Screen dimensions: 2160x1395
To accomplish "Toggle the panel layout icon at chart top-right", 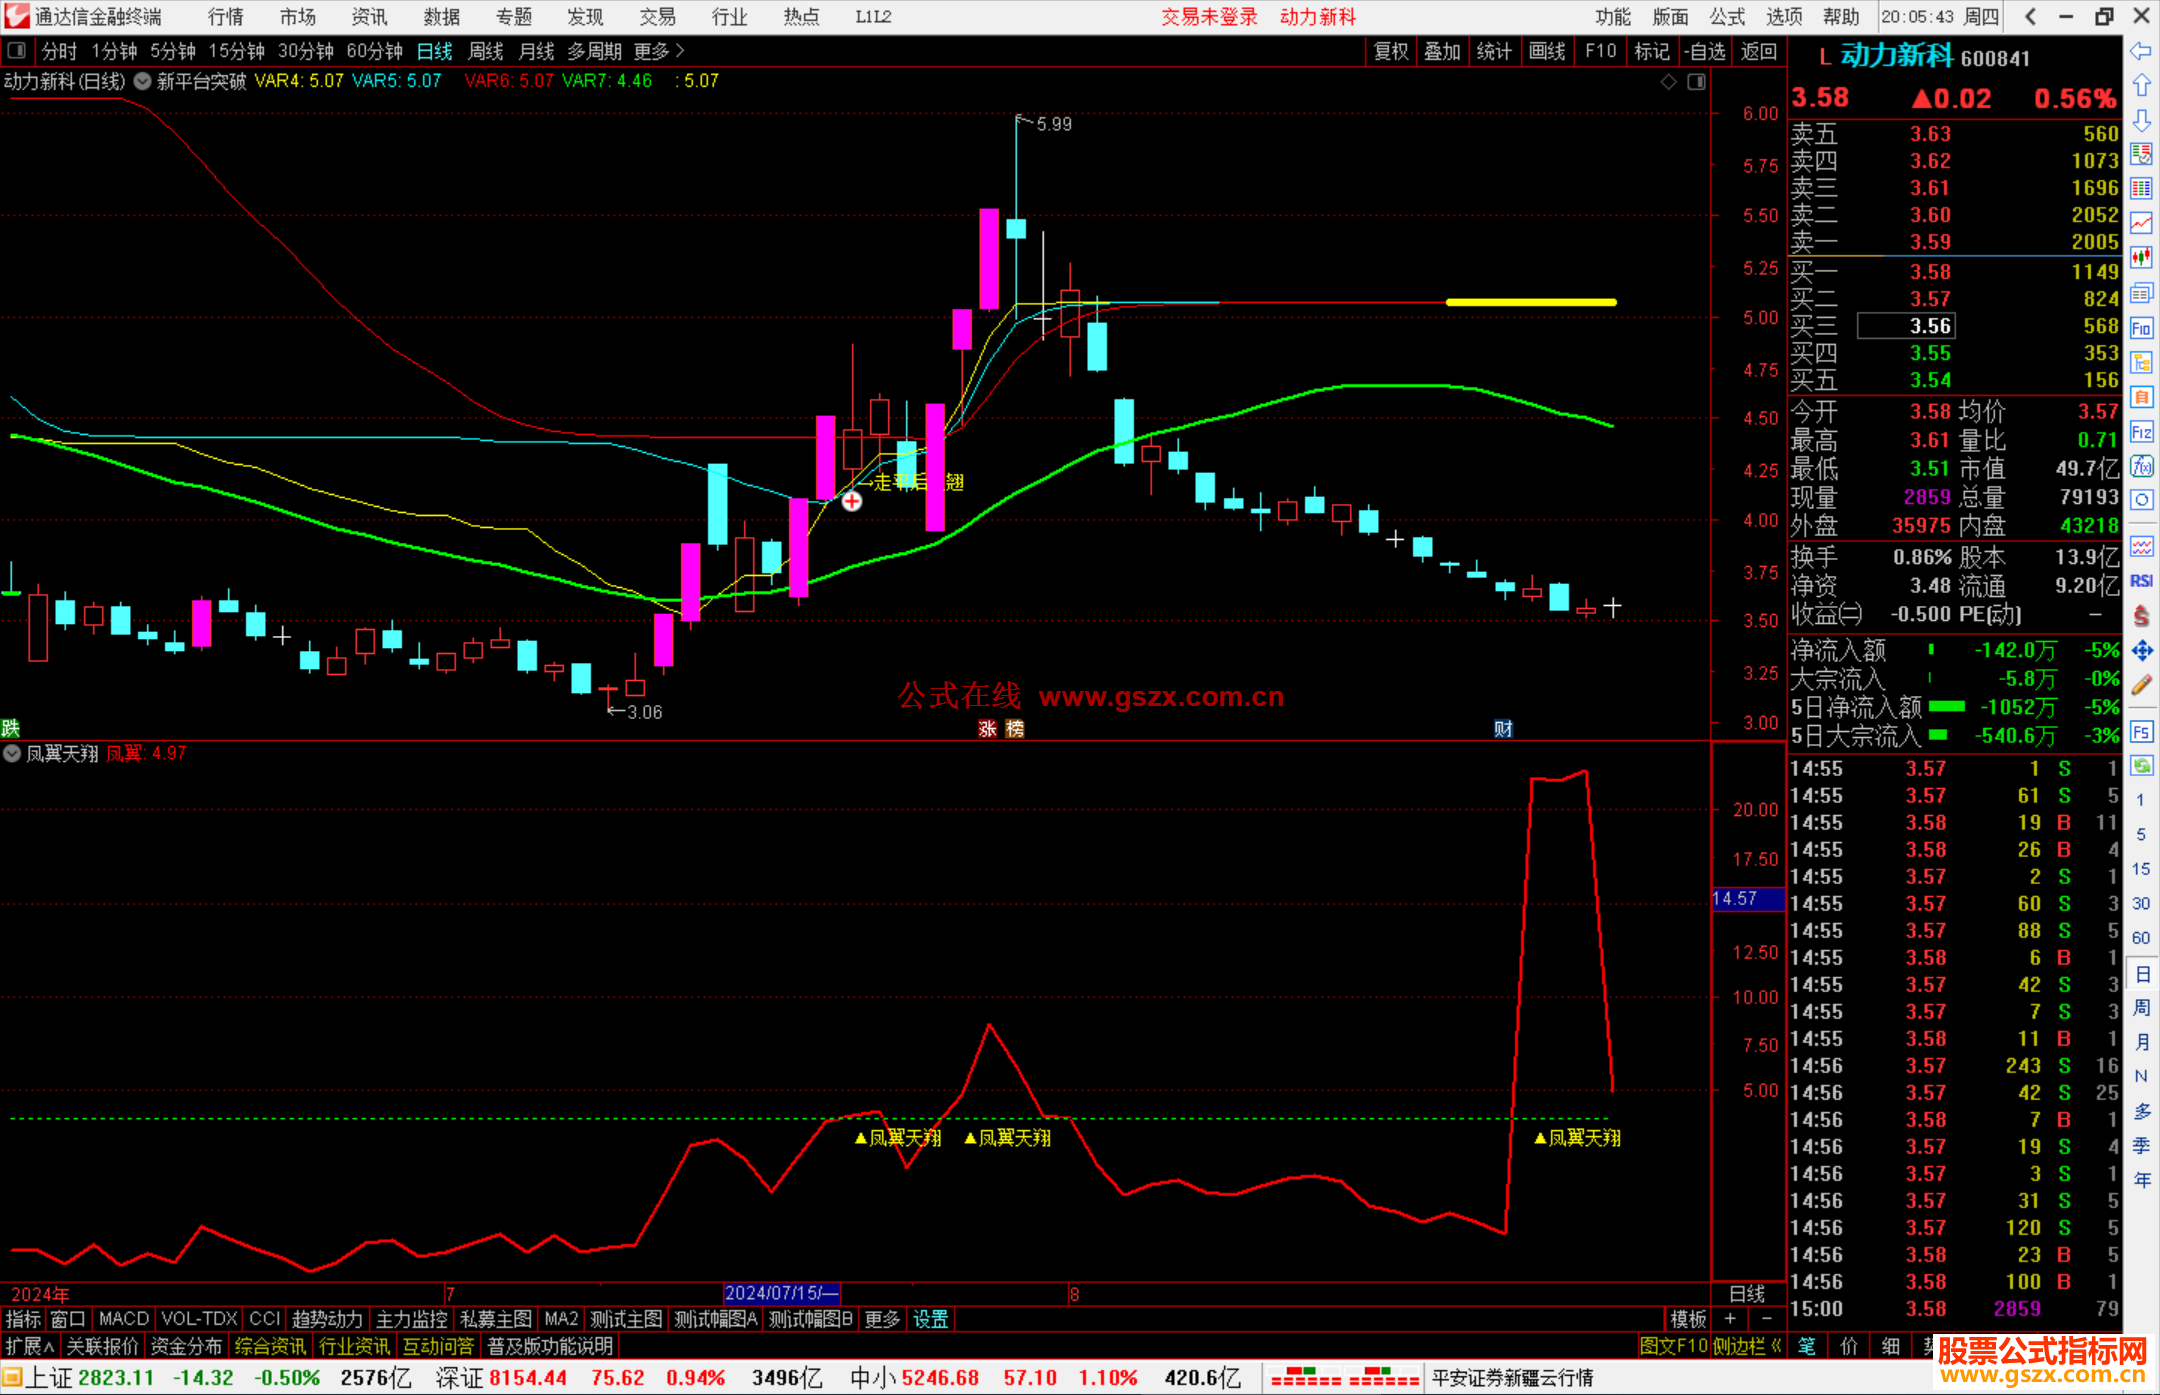I will (1696, 82).
